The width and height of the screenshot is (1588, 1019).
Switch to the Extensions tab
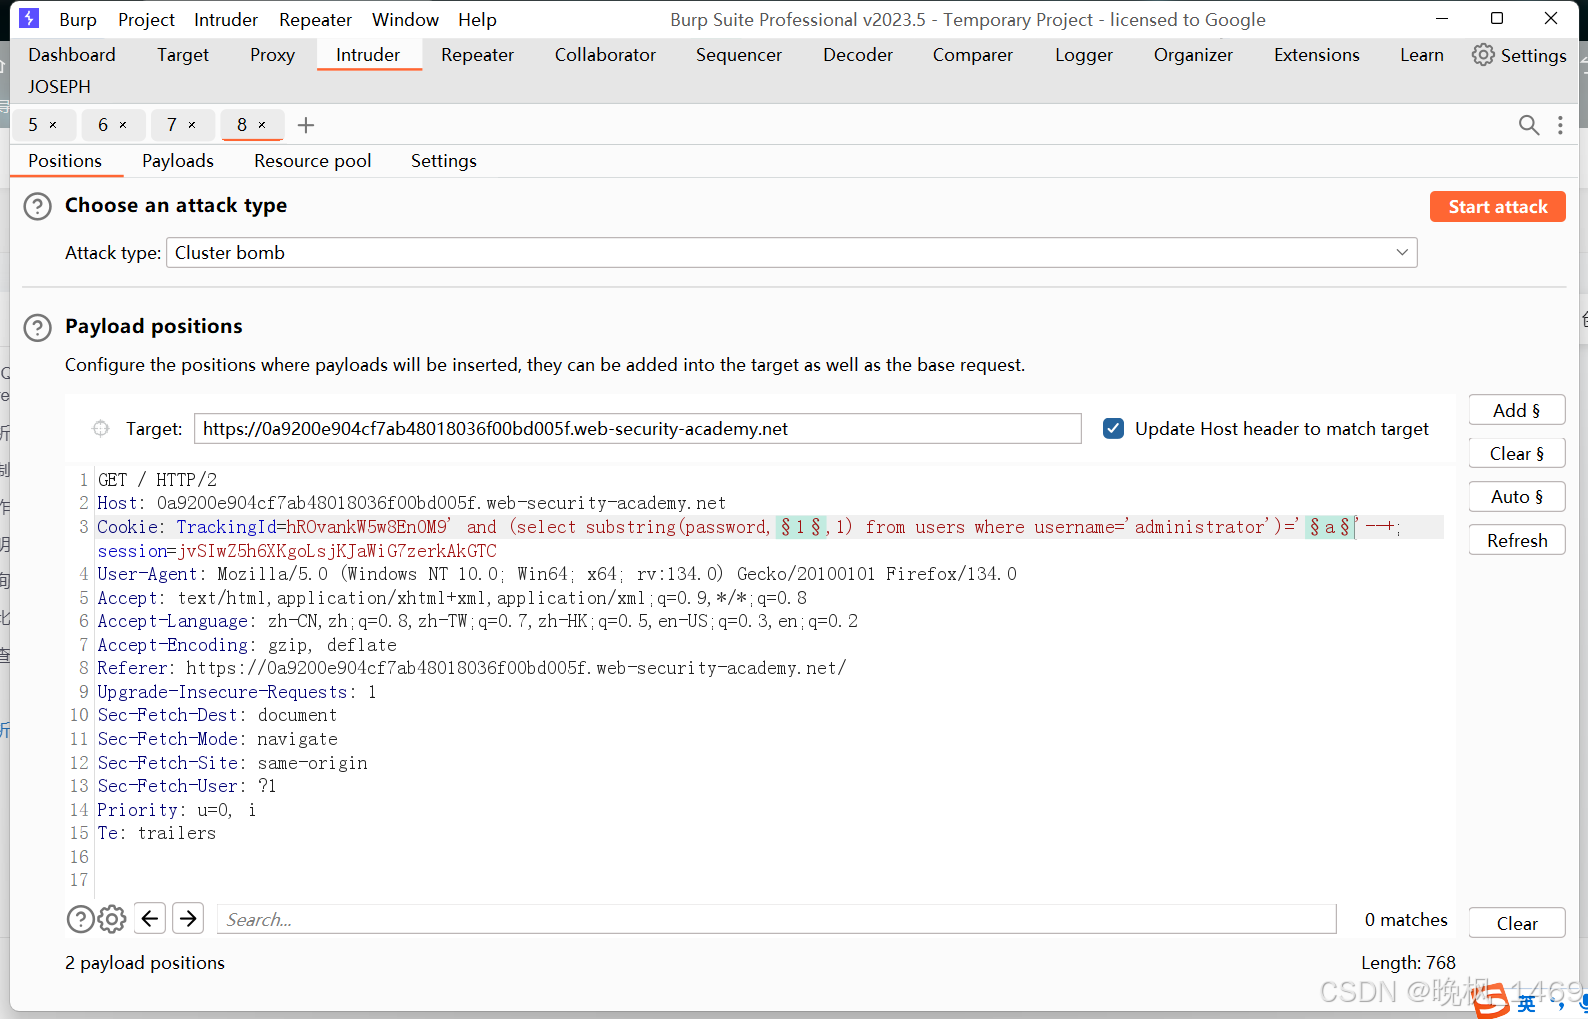(x=1317, y=55)
